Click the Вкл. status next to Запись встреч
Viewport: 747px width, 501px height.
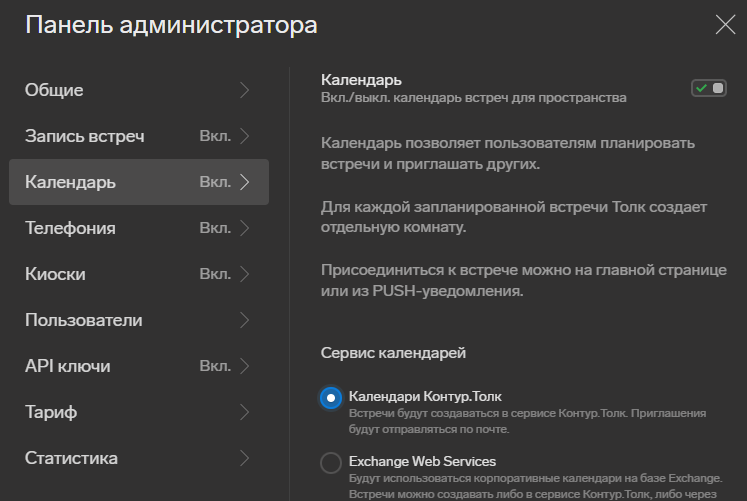pyautogui.click(x=215, y=136)
